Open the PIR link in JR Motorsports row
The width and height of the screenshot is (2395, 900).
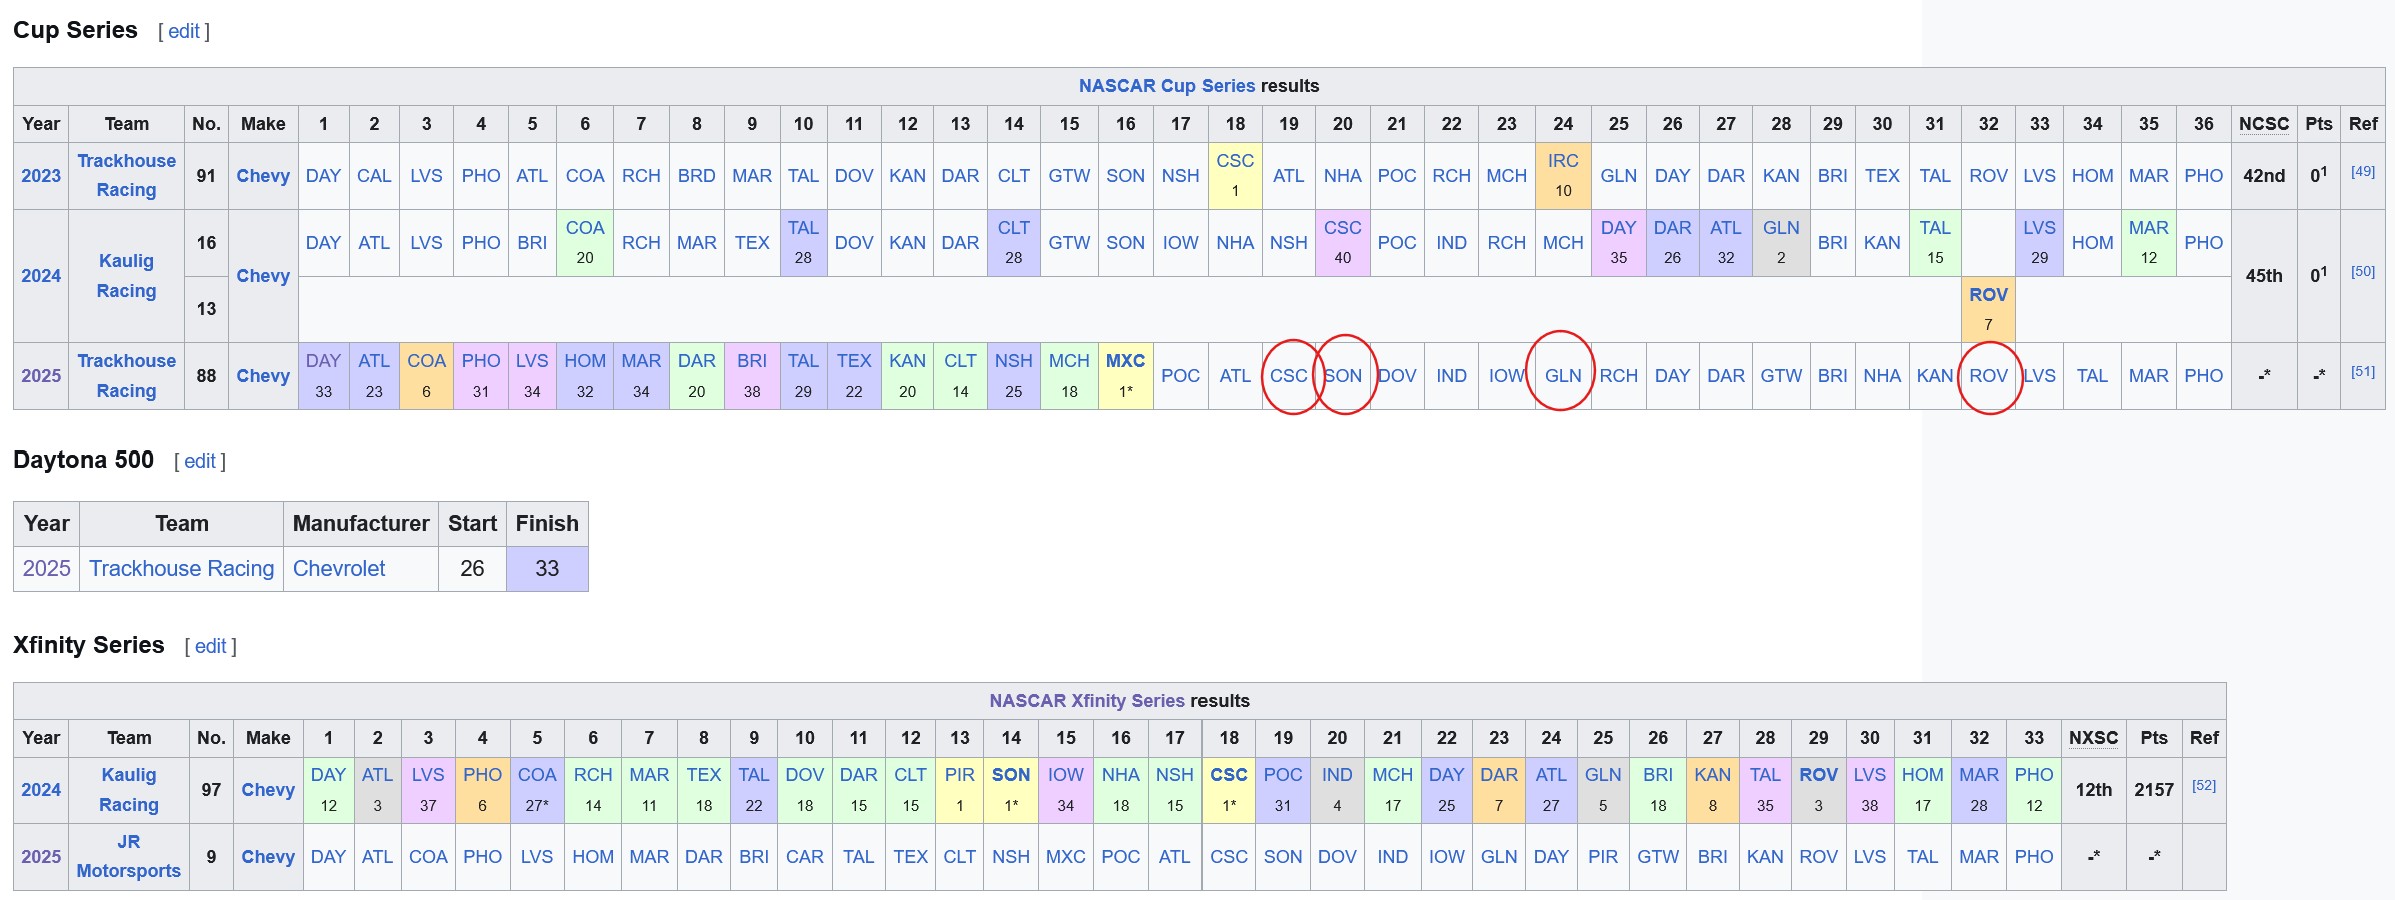point(1602,857)
